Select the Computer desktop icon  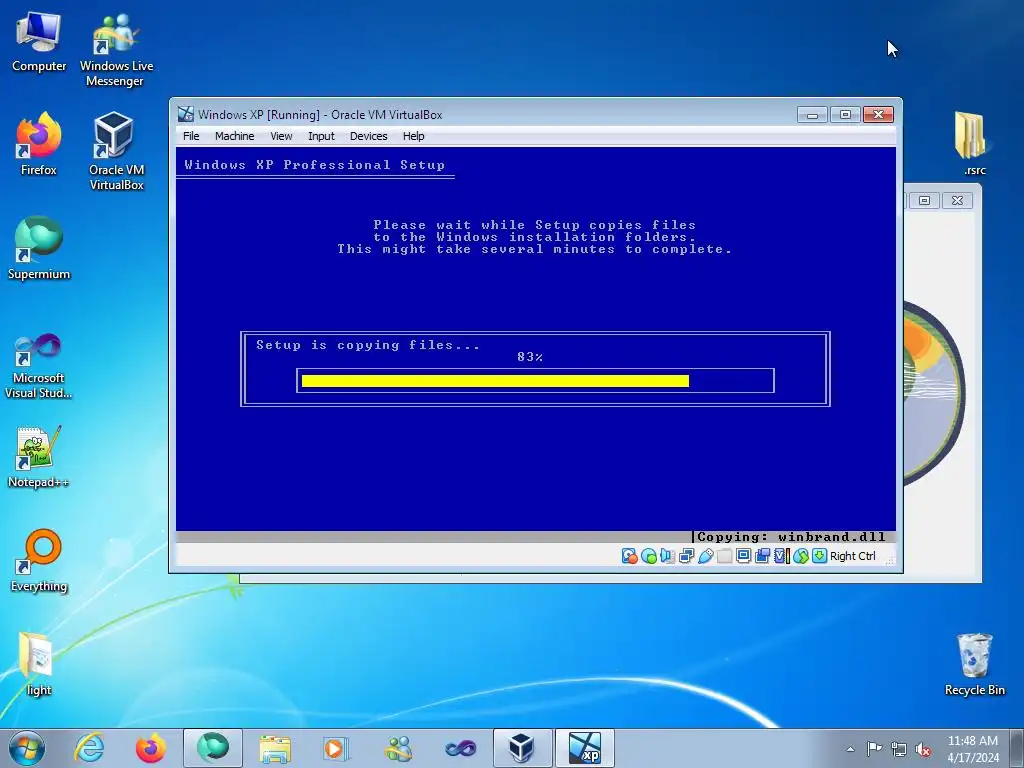coord(39,42)
